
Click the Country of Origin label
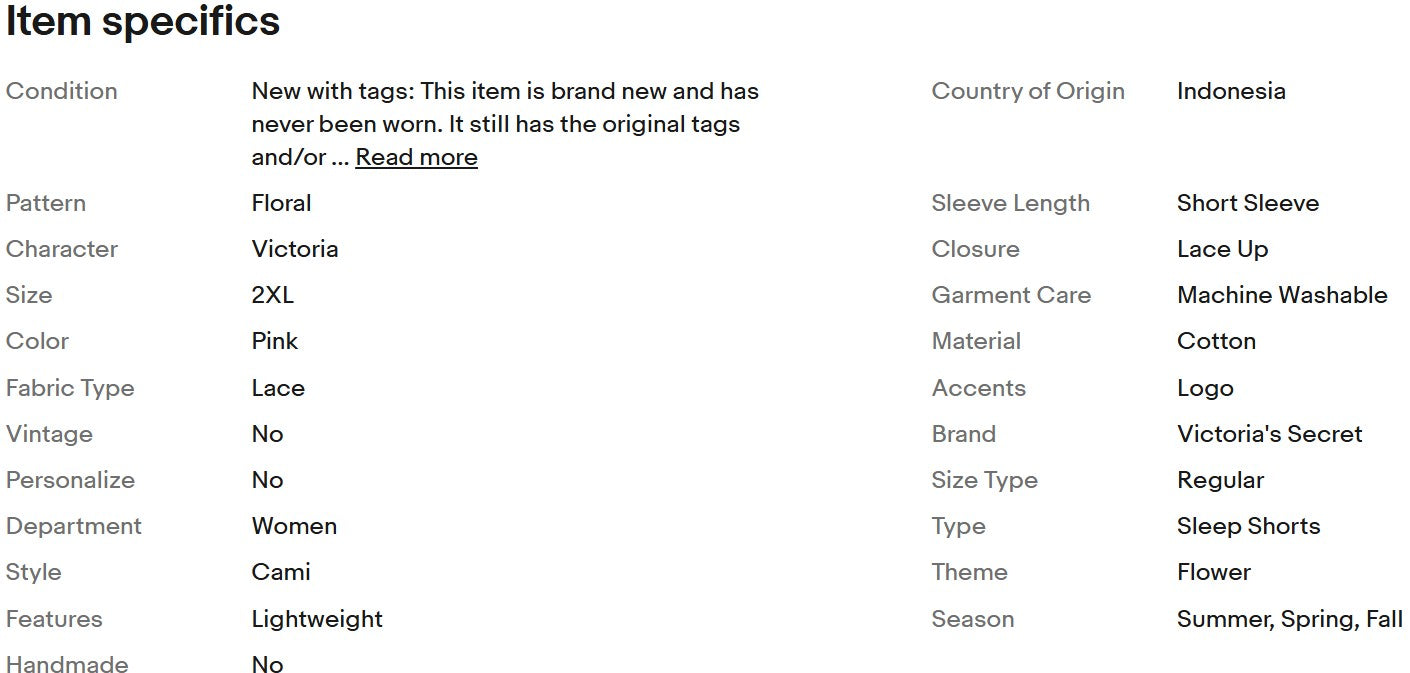coord(1027,91)
